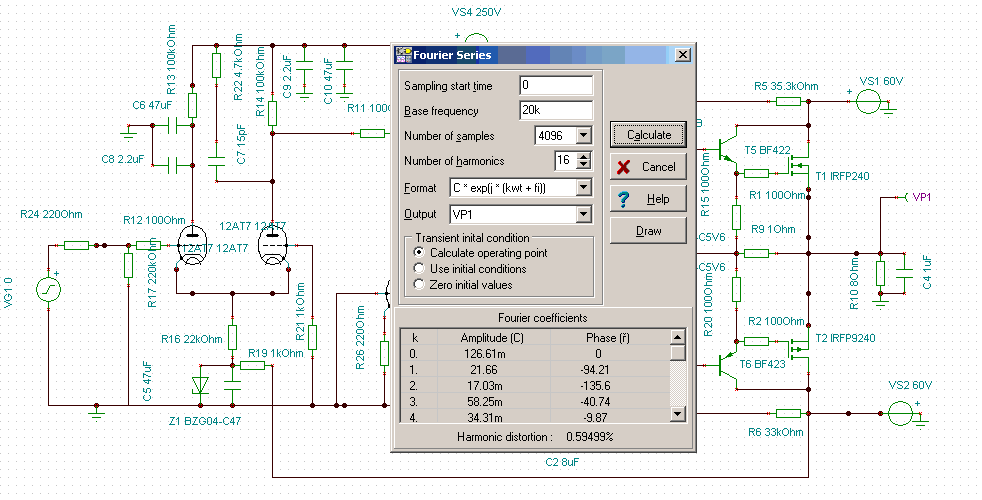
Task: Select the left 12AT7 tube symbol
Action: pyautogui.click(x=191, y=246)
